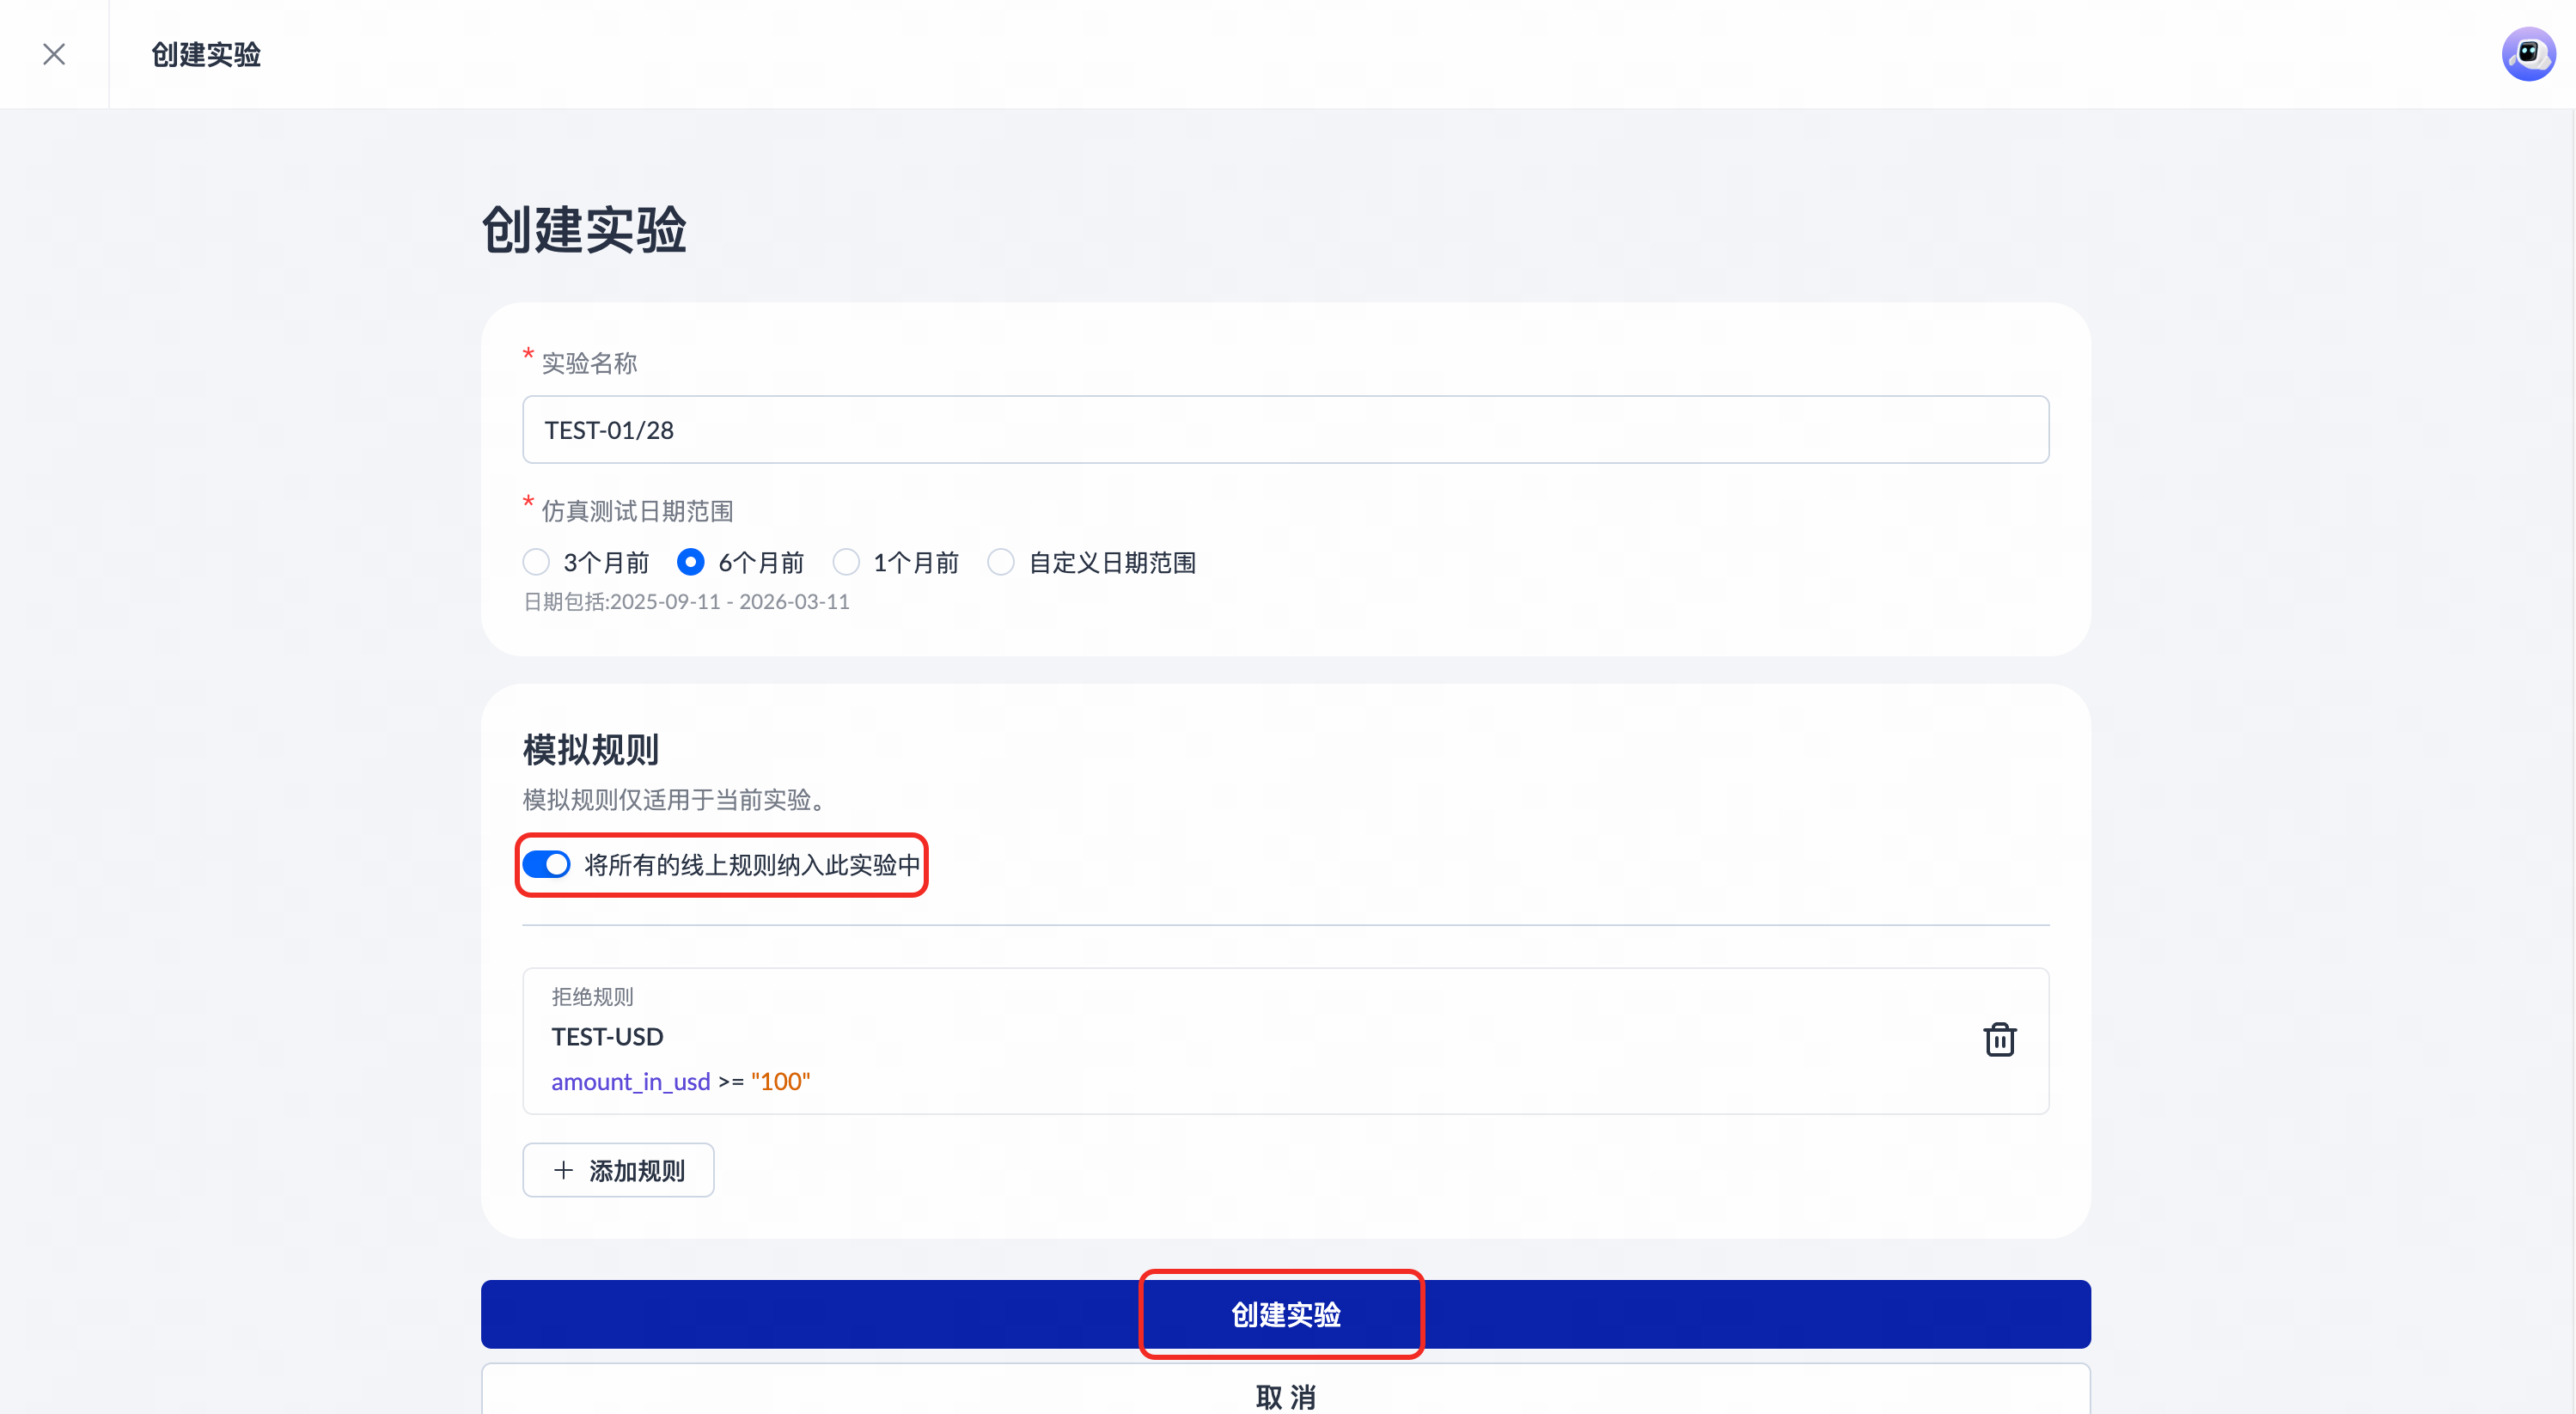
Task: Click the 取消 button
Action: [1285, 1395]
